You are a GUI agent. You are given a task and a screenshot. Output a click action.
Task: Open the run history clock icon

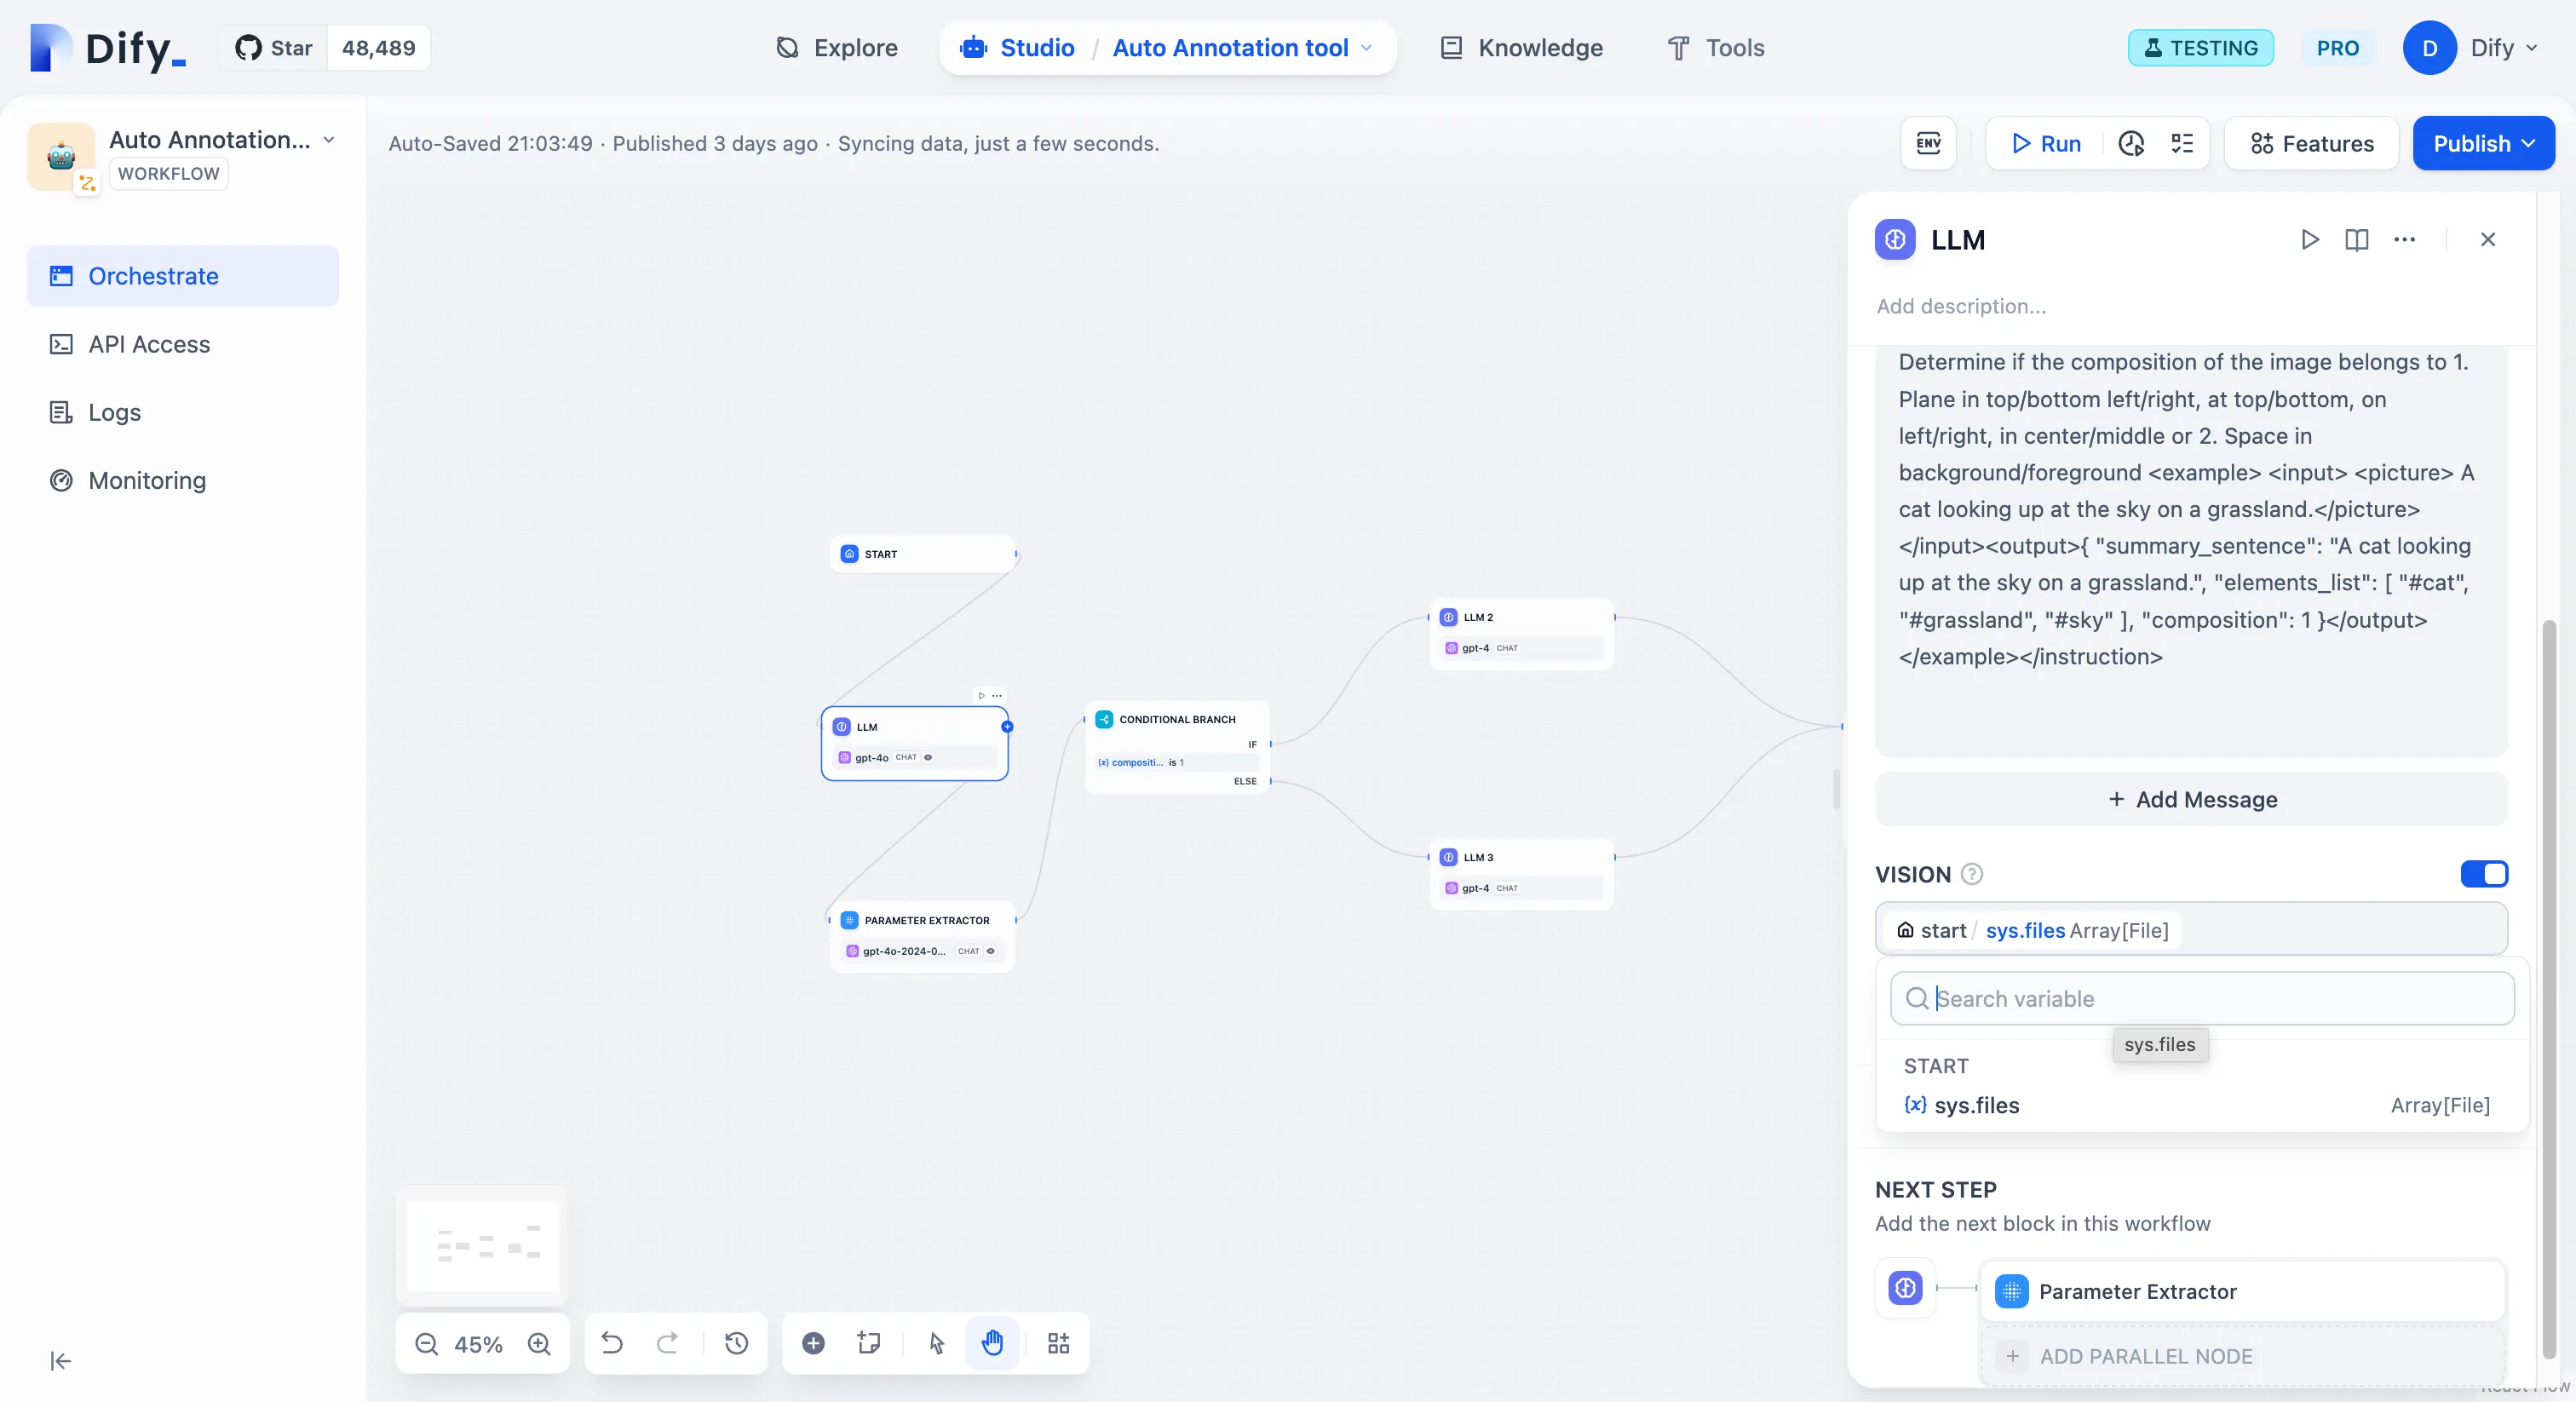[x=2131, y=143]
